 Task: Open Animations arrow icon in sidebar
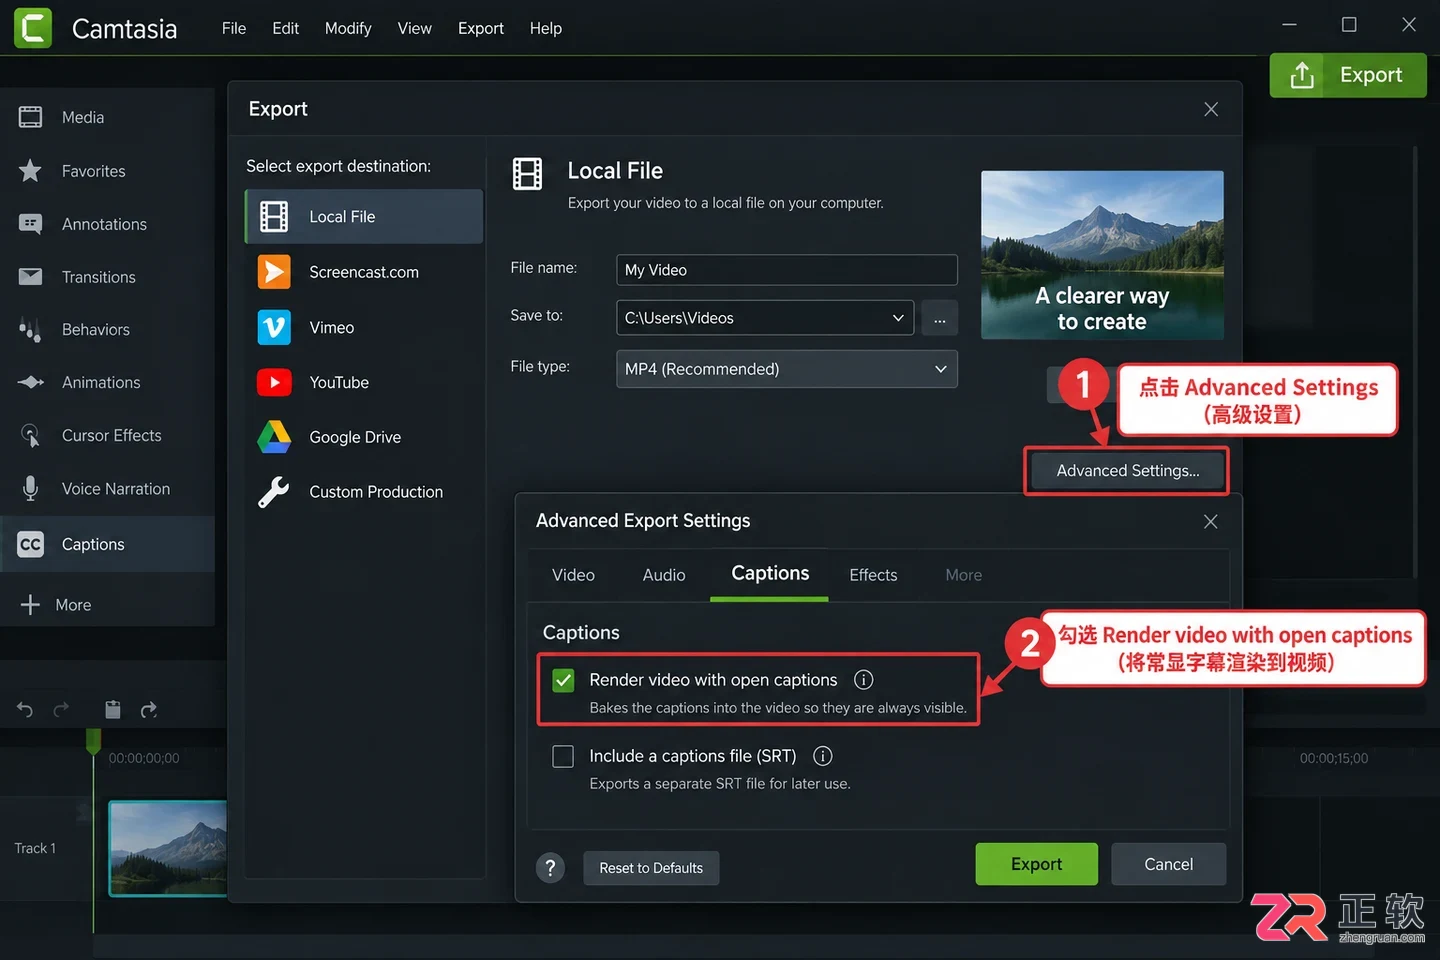(x=30, y=382)
